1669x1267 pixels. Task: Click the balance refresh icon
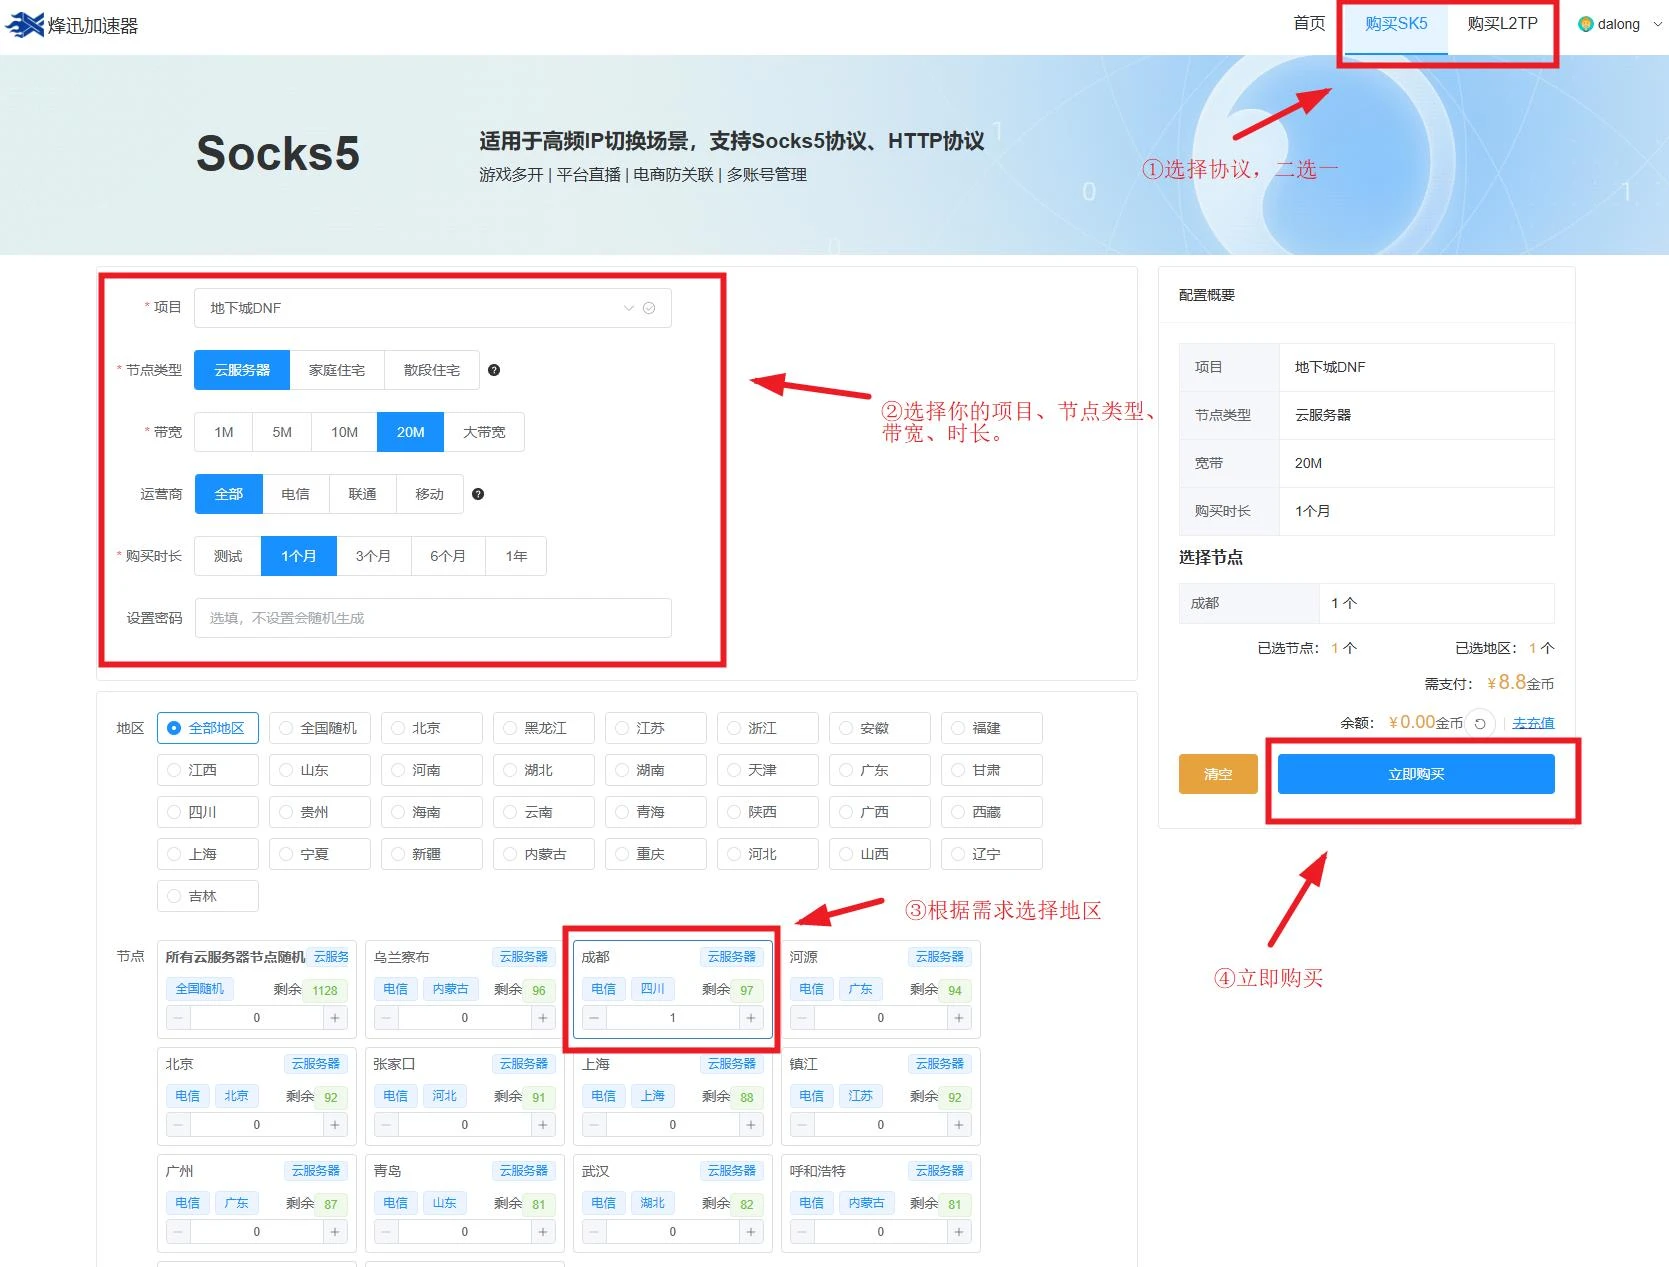coord(1480,723)
